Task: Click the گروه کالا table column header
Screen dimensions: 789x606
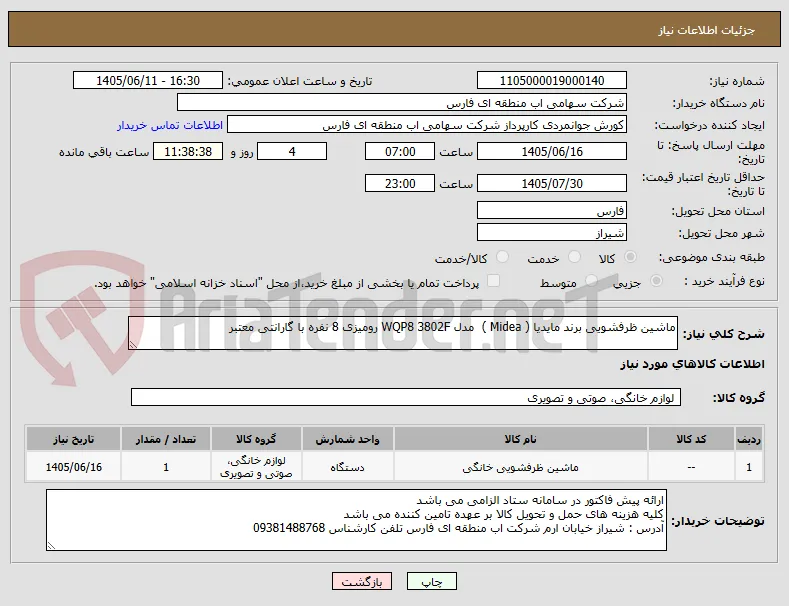Action: tap(256, 439)
